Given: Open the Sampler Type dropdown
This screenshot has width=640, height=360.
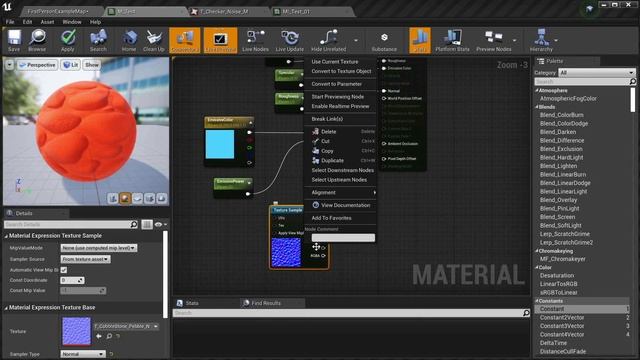Looking at the screenshot, I should (83, 354).
